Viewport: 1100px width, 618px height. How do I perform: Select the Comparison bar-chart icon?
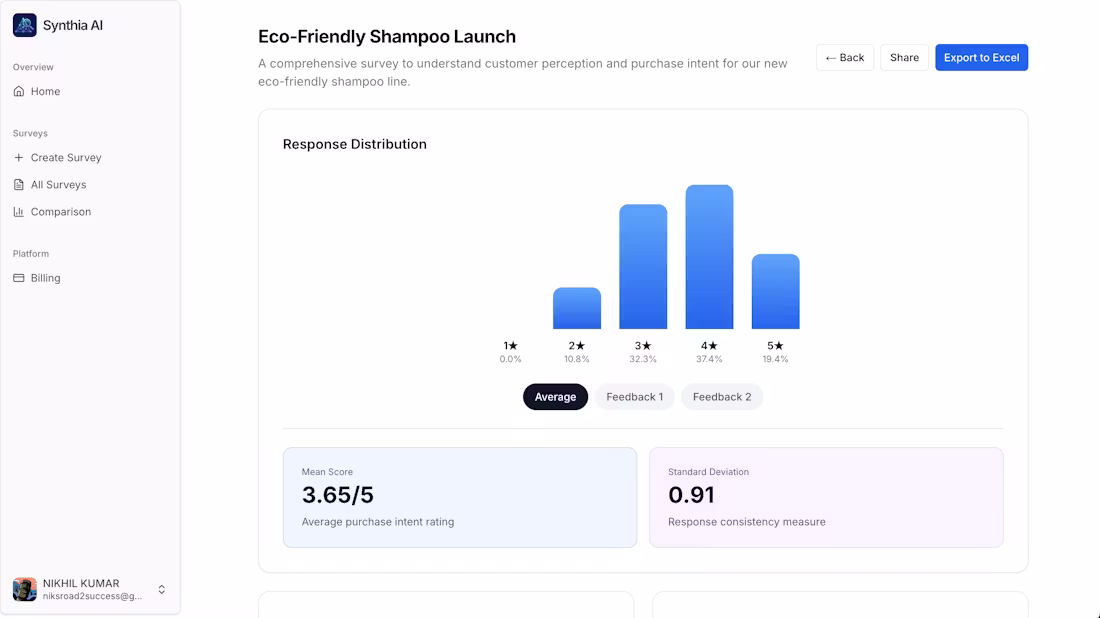[x=19, y=211]
